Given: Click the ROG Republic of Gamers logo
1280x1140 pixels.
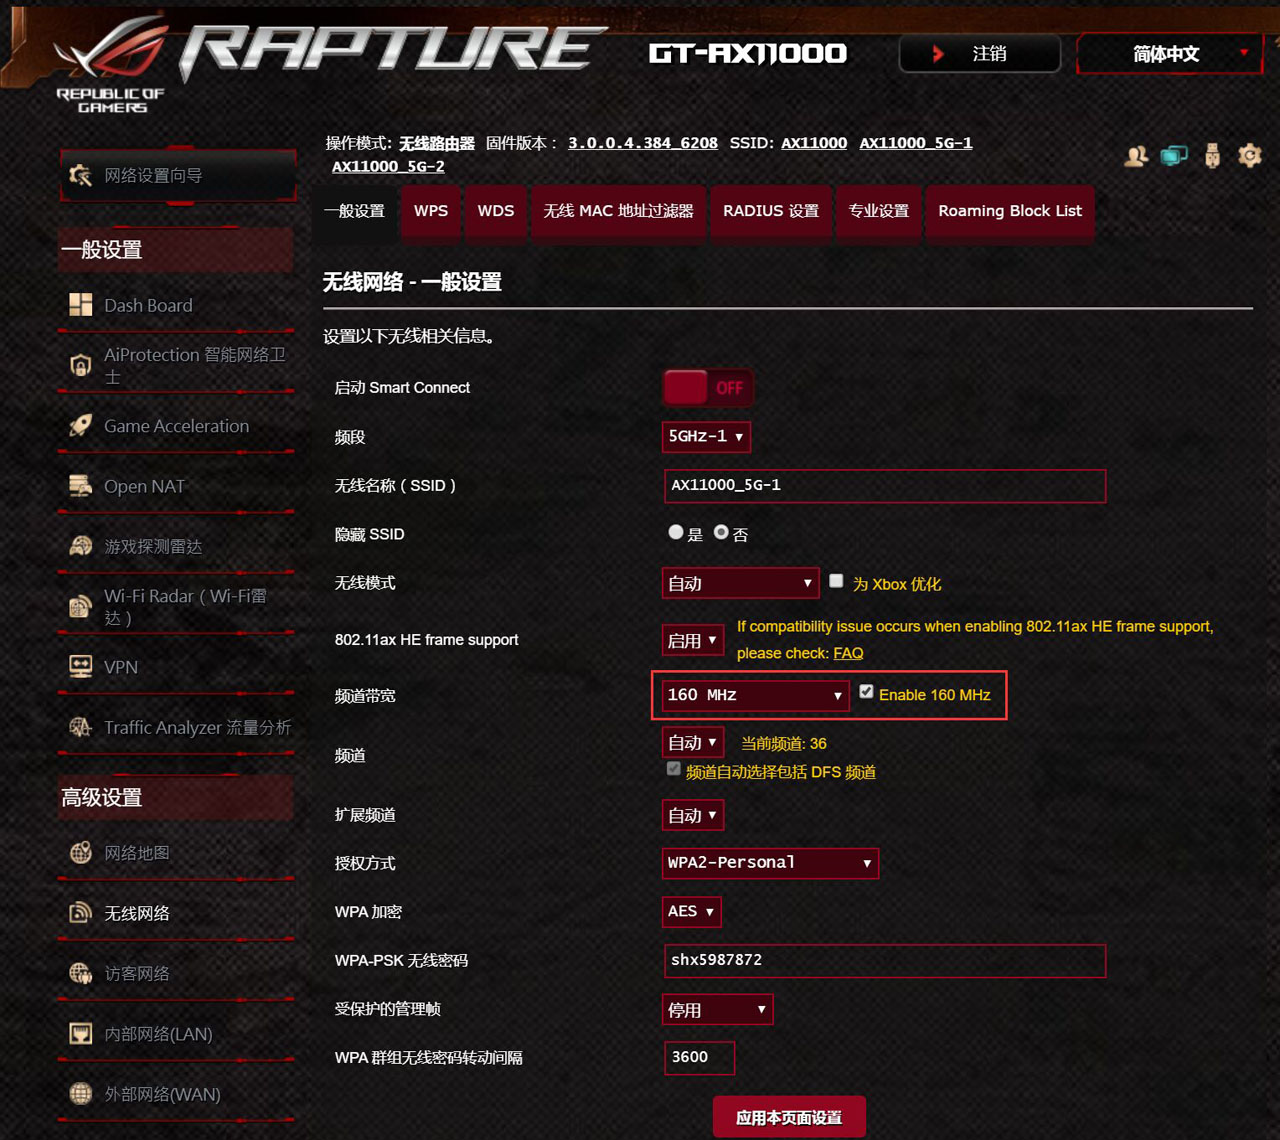Looking at the screenshot, I should tap(111, 66).
